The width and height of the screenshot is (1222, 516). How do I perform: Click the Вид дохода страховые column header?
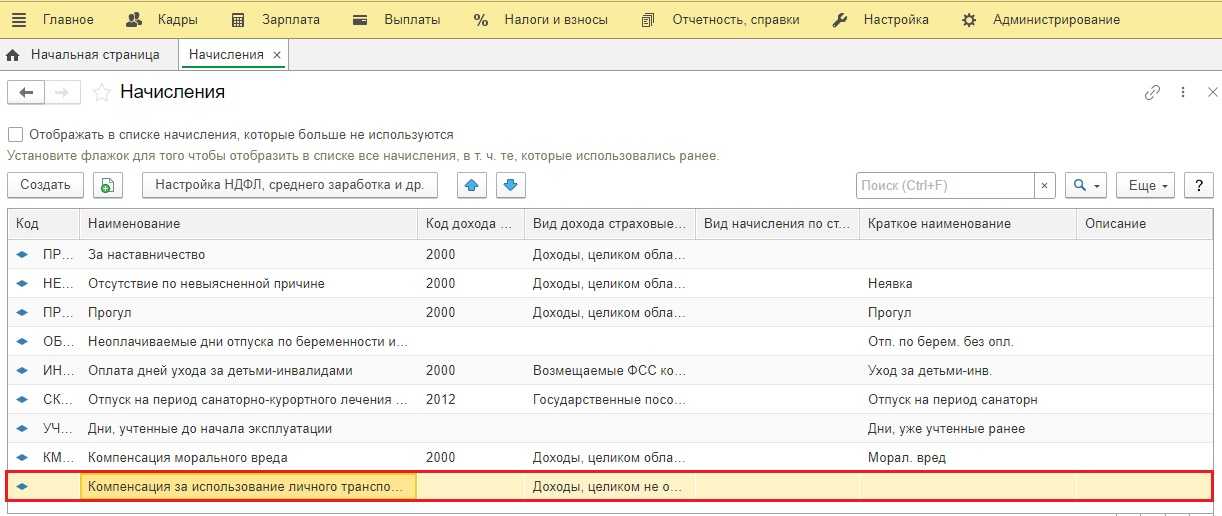(609, 224)
